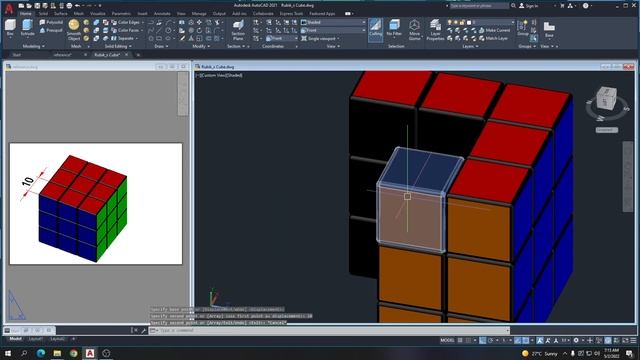640x360 pixels.
Task: Switch to the Layout1 tab
Action: pos(36,339)
